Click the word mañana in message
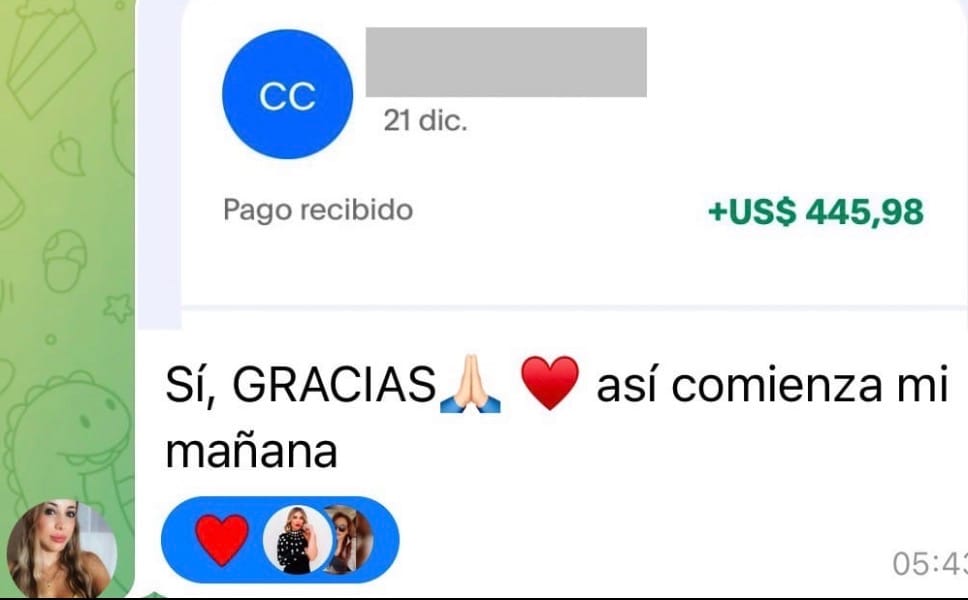968x600 pixels. click(x=251, y=451)
